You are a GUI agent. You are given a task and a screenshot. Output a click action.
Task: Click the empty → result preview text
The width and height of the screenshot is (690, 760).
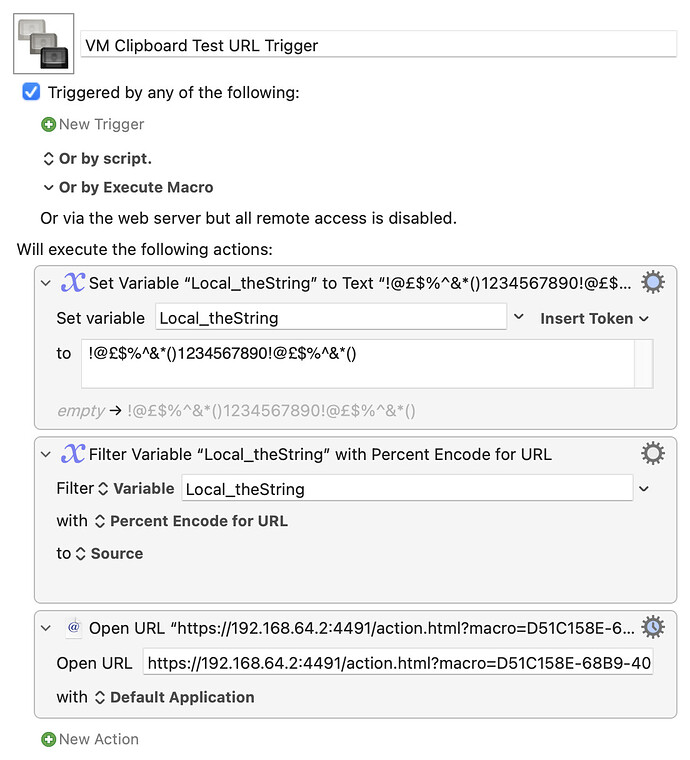(236, 411)
